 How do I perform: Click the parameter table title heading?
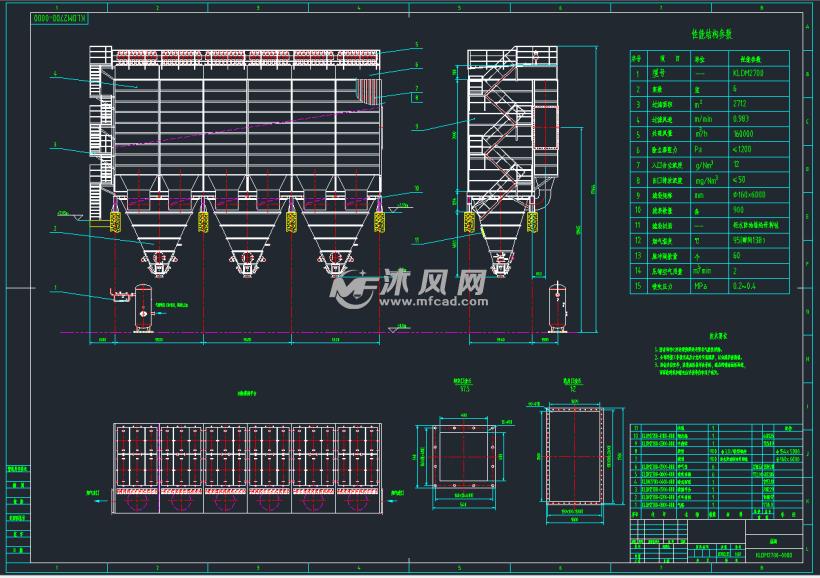(x=712, y=33)
